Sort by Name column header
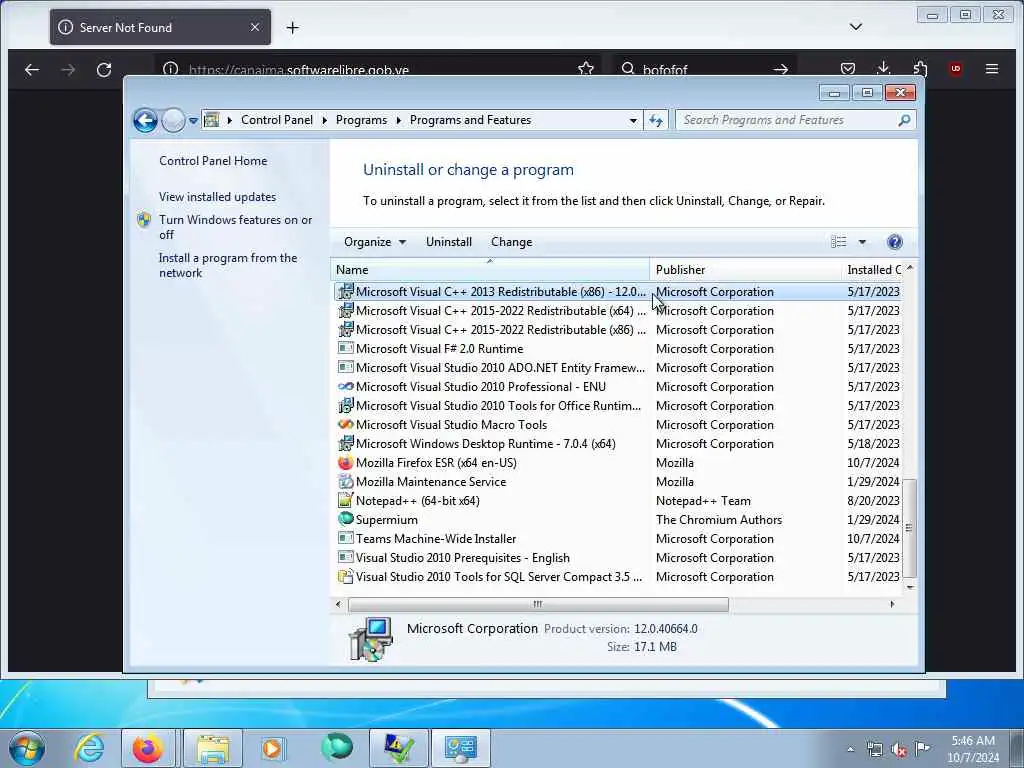 [490, 270]
